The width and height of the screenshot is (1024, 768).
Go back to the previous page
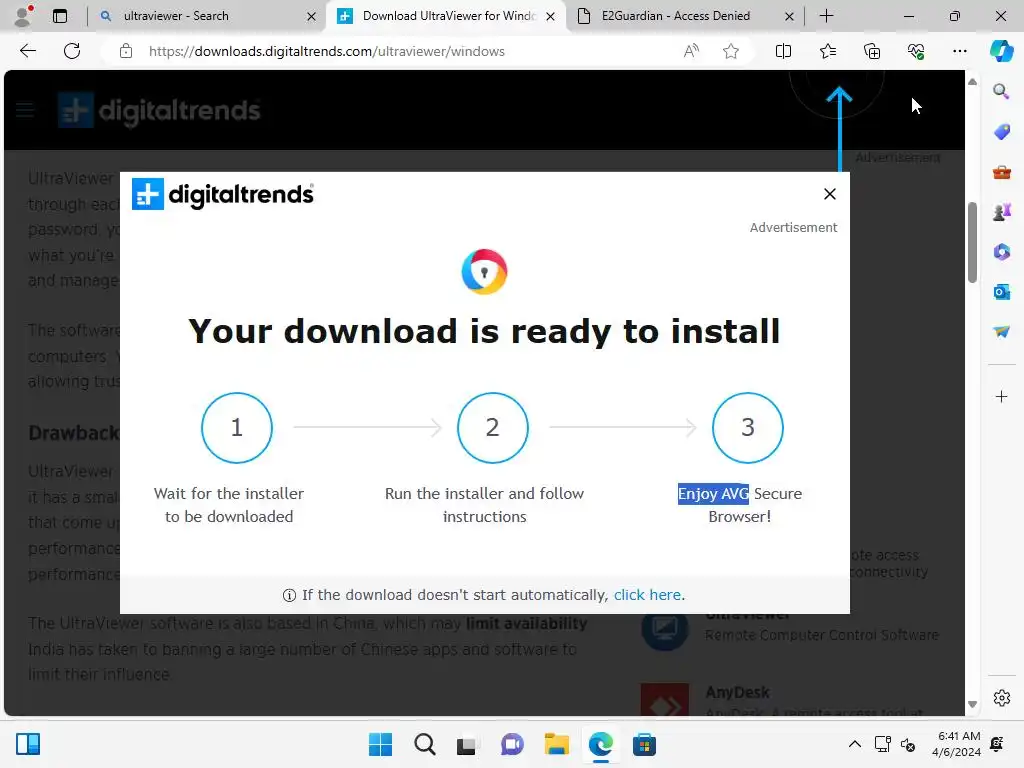28,51
